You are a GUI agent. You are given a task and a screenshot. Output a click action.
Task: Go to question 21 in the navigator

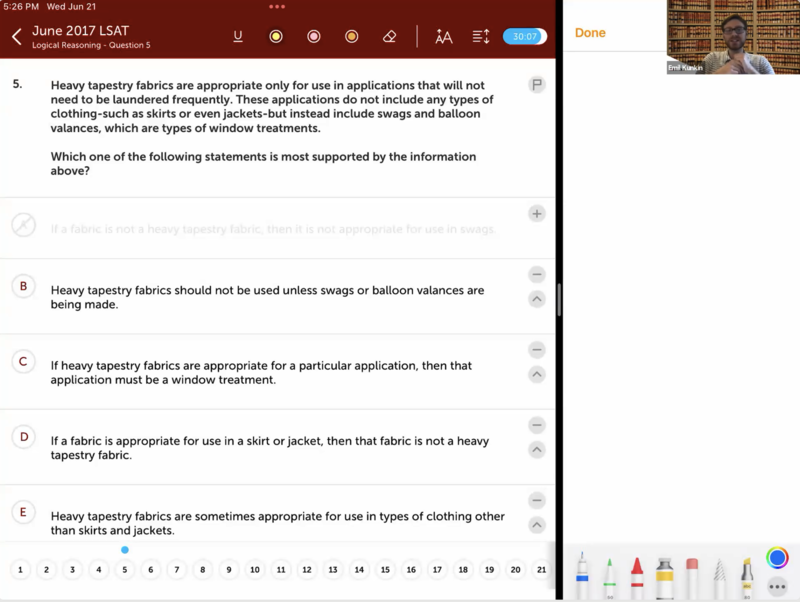(x=541, y=570)
